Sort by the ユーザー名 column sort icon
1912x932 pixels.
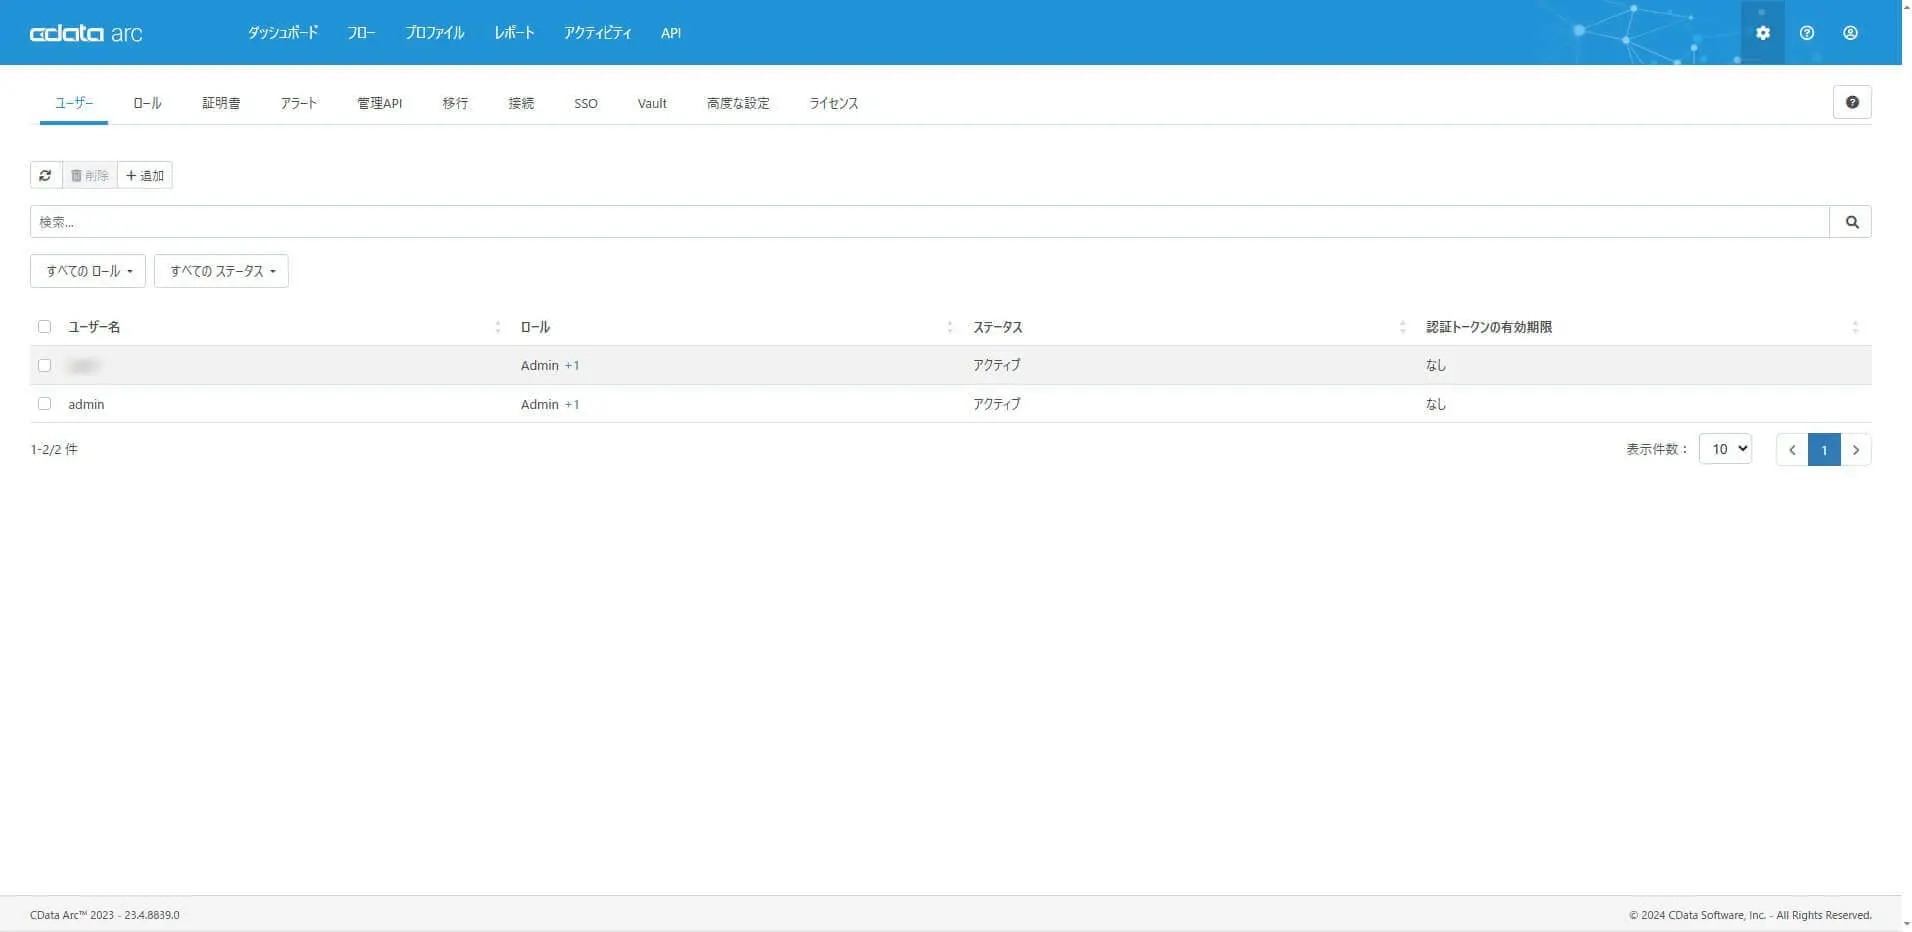[x=497, y=327]
